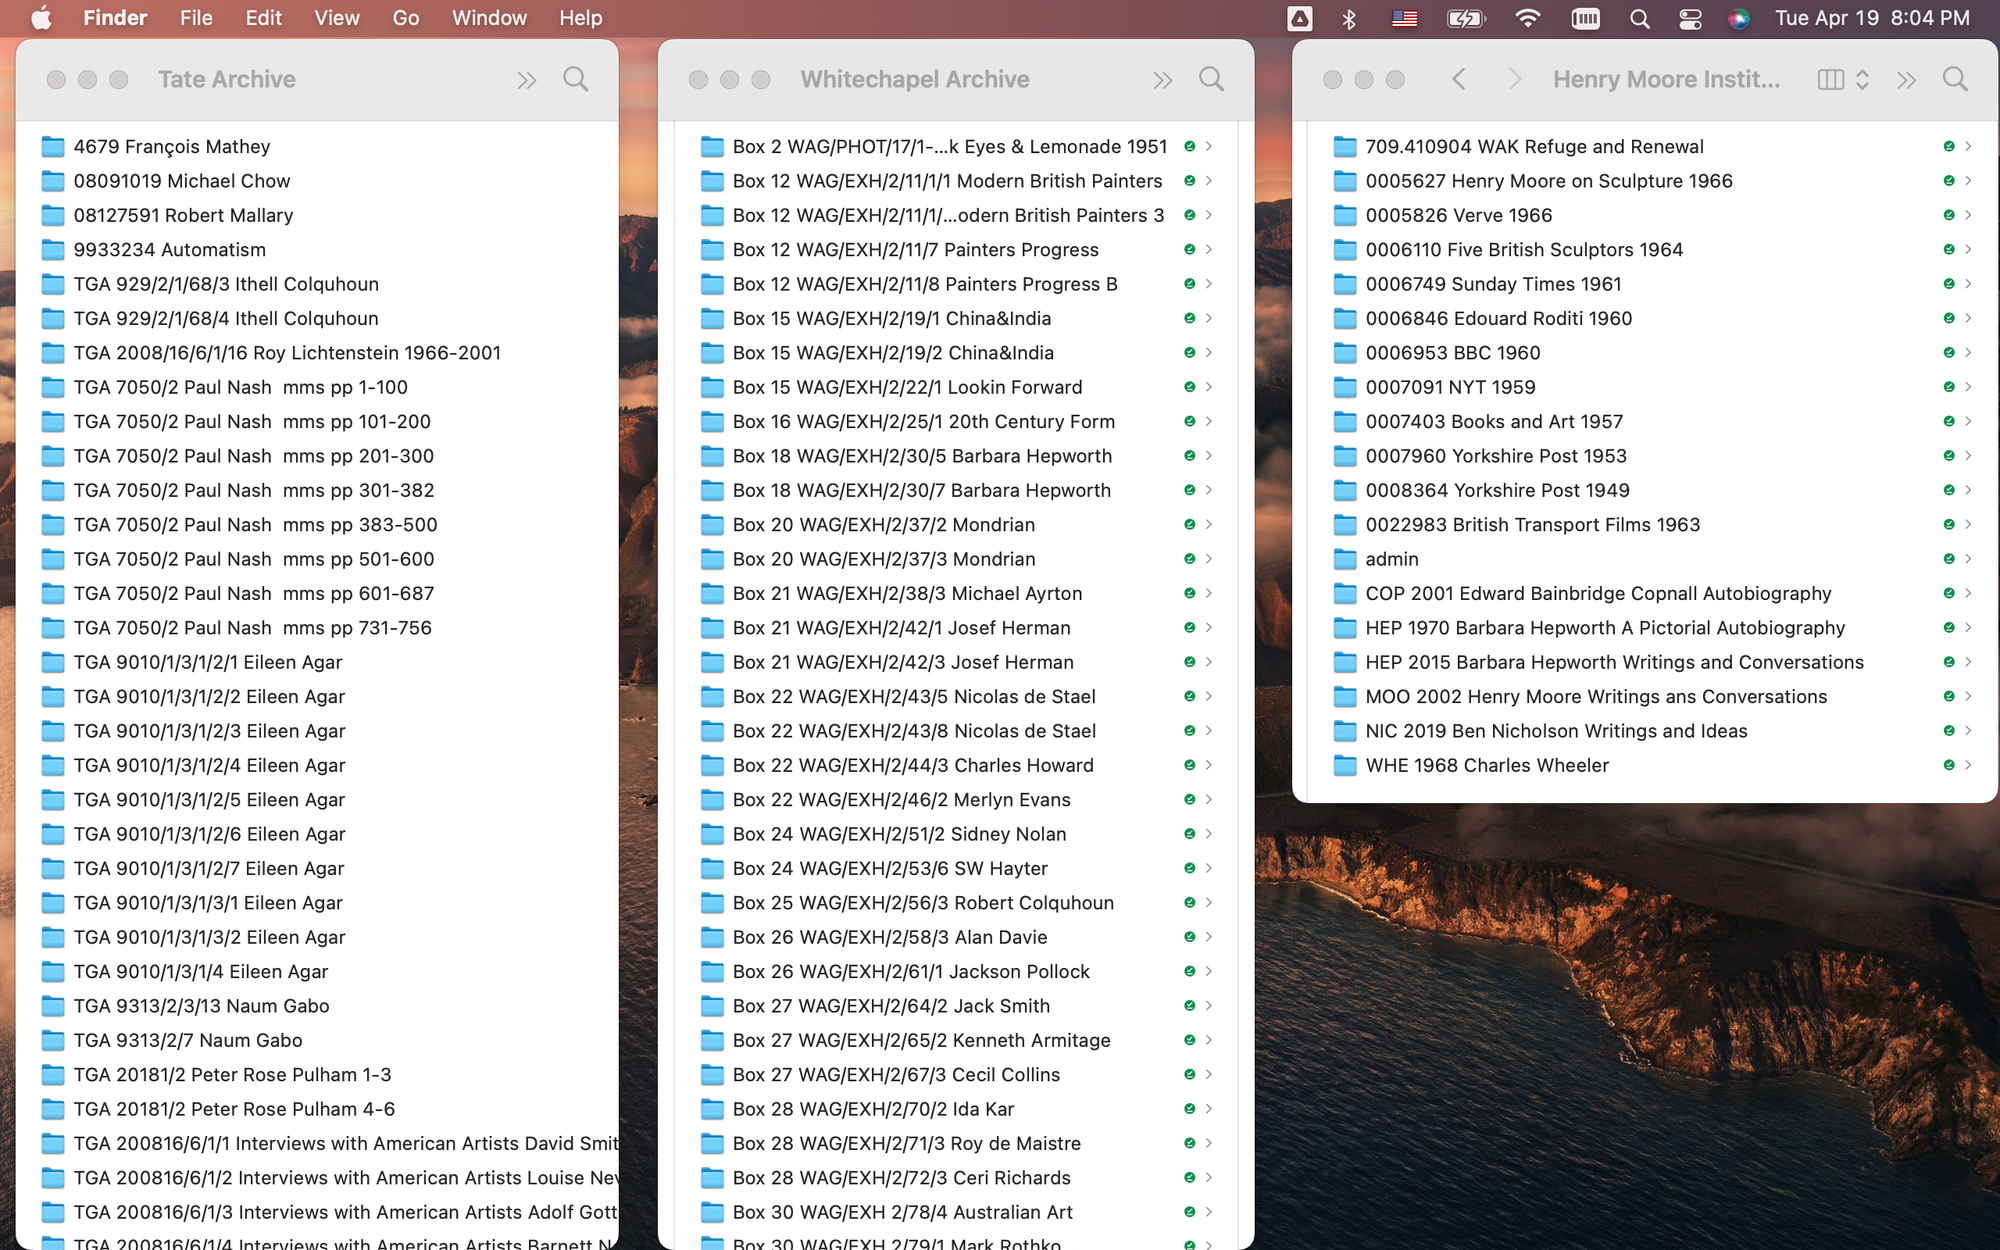2000x1250 pixels.
Task: Click the Wi-Fi status icon
Action: click(1527, 18)
